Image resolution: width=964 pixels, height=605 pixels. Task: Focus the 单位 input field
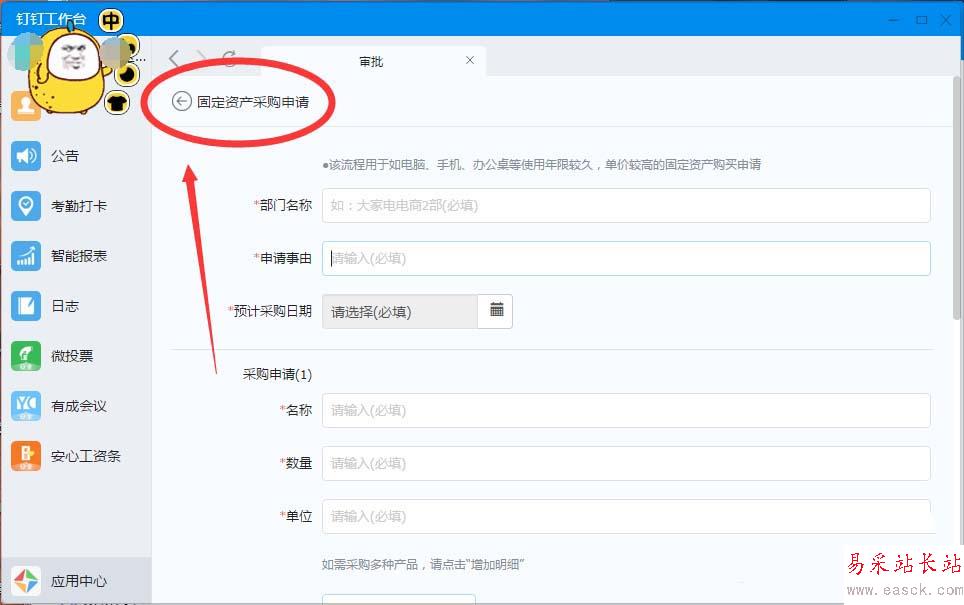coord(626,516)
